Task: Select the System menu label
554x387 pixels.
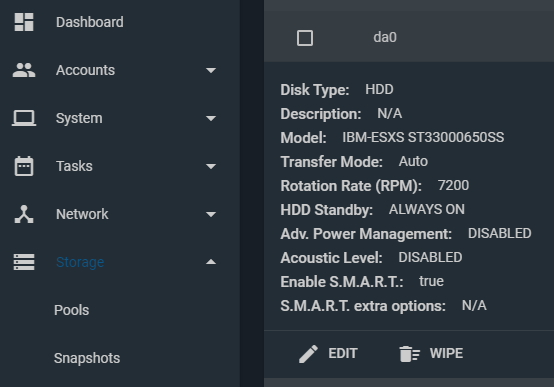Action: click(x=79, y=118)
